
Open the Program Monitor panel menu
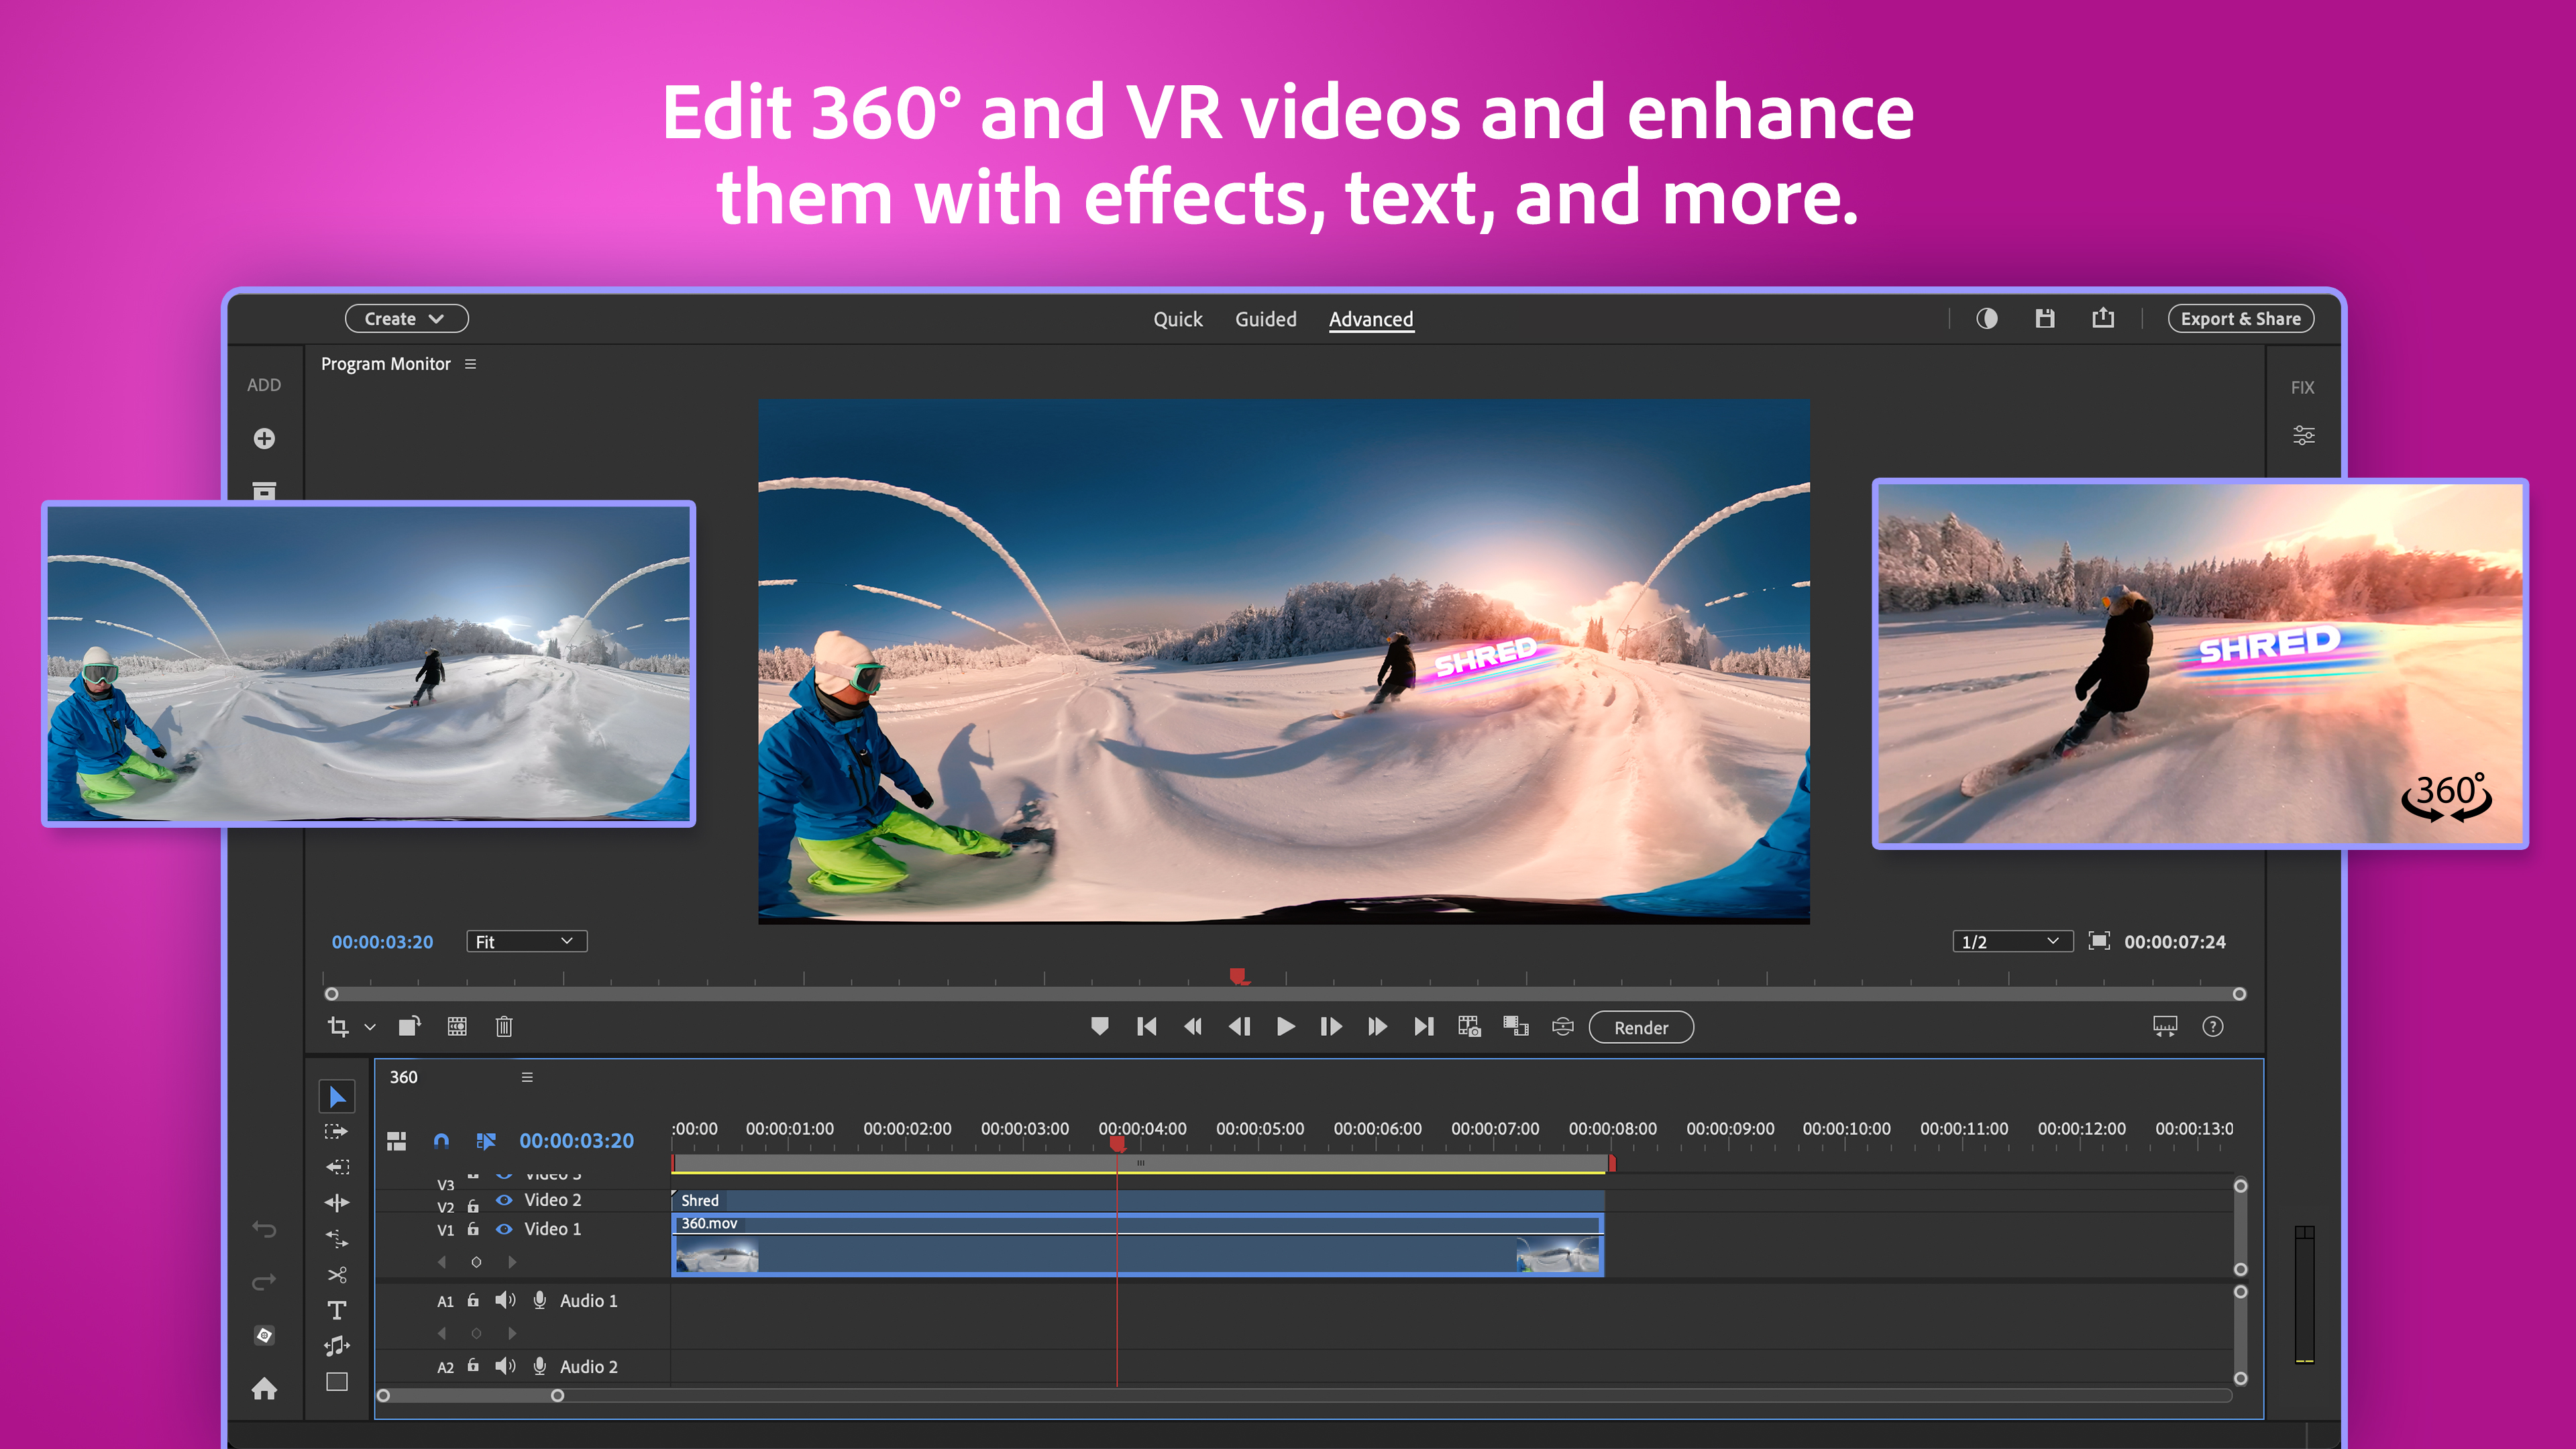click(470, 363)
